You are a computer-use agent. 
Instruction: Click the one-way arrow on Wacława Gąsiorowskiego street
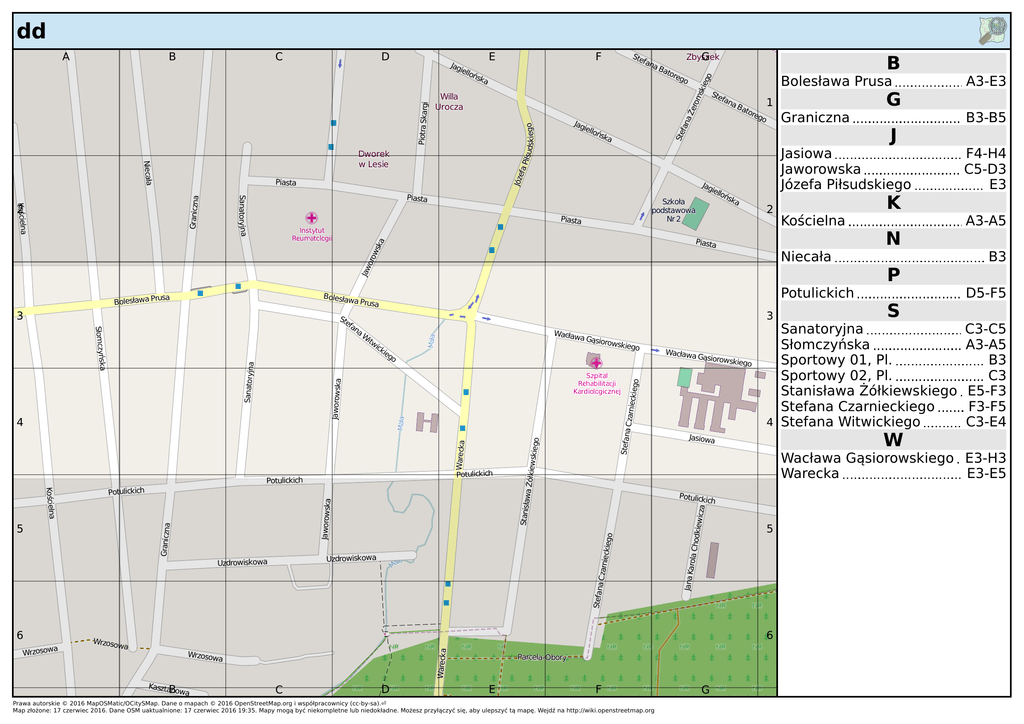coord(654,352)
